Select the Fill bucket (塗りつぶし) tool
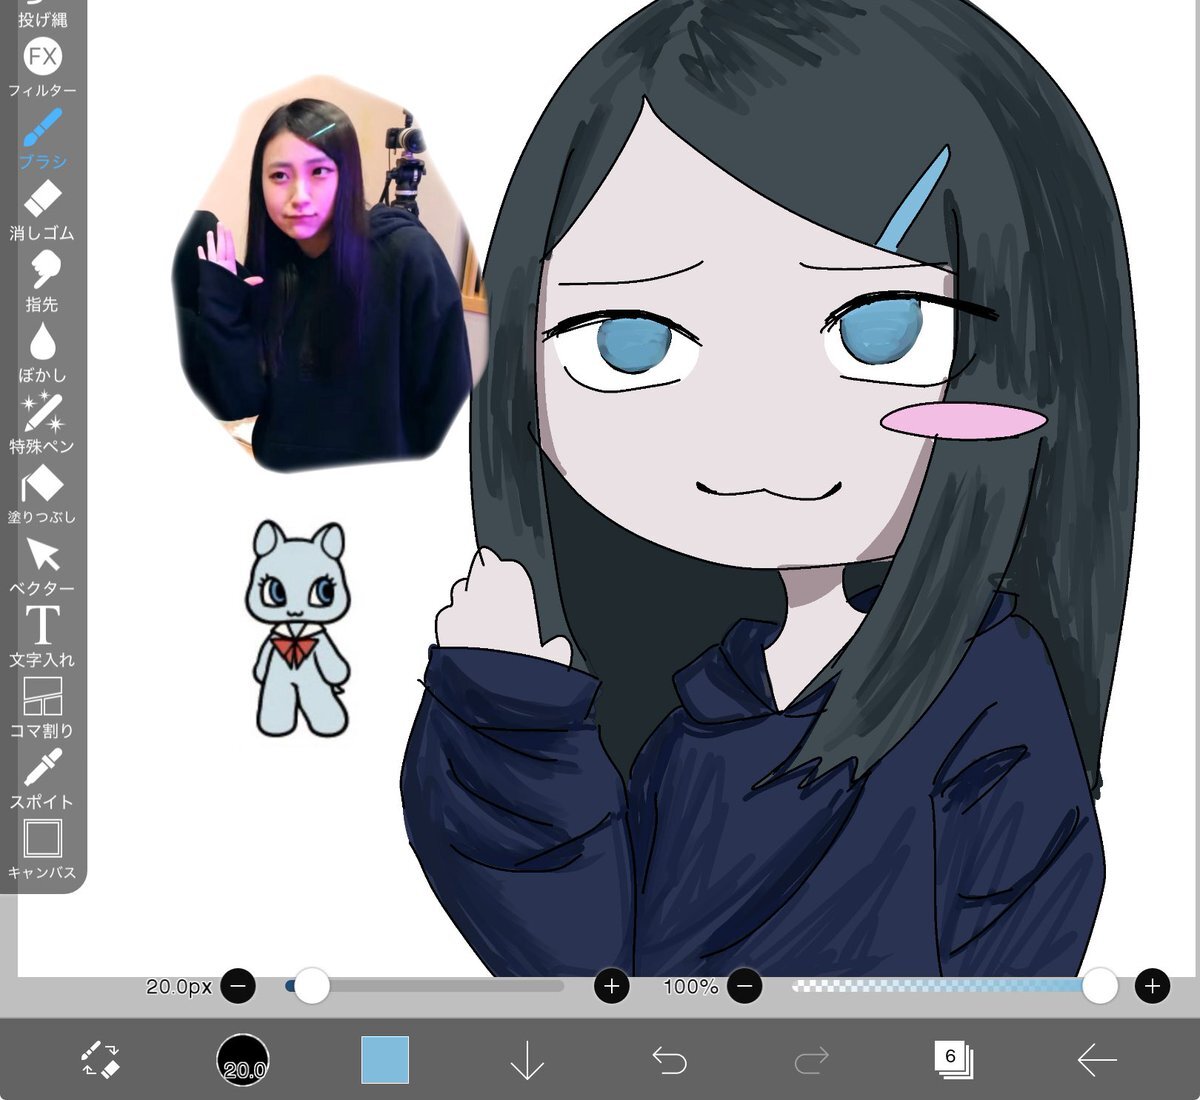 (x=42, y=495)
